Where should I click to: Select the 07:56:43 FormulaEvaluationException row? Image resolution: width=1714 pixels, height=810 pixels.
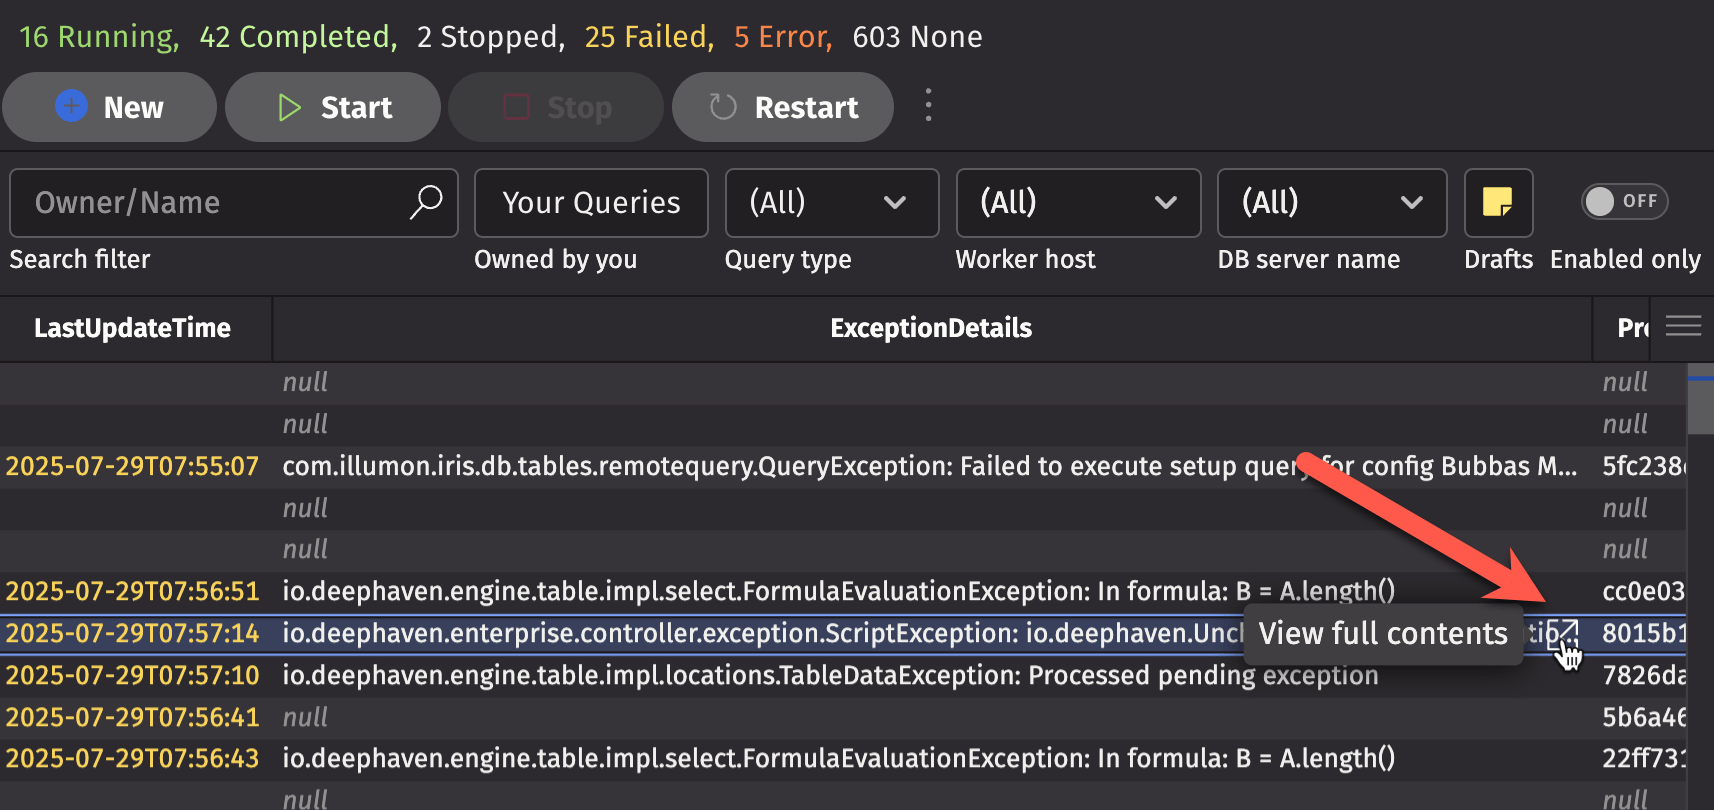[800, 759]
